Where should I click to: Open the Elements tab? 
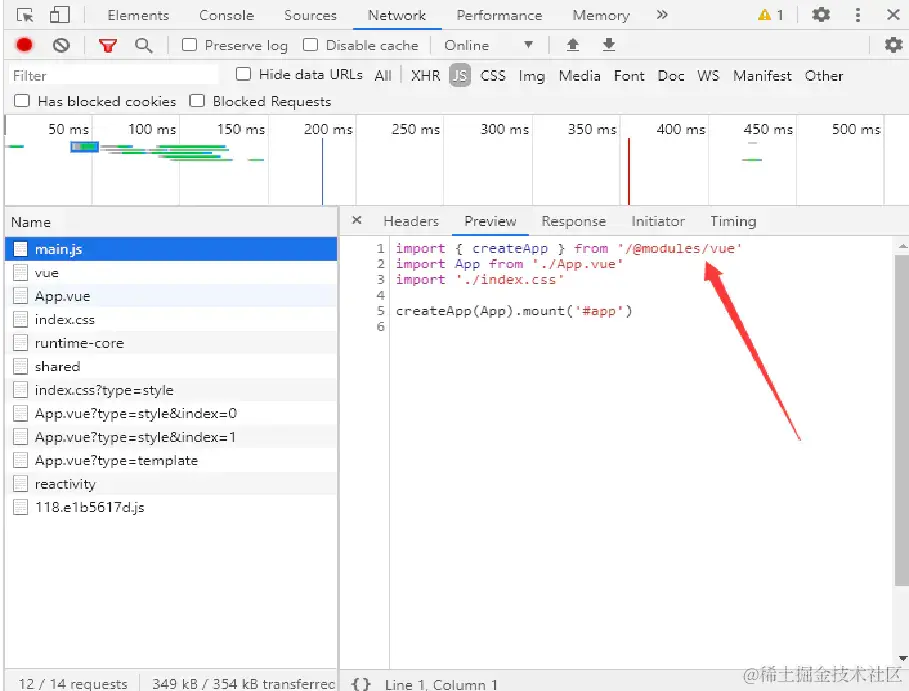point(138,15)
